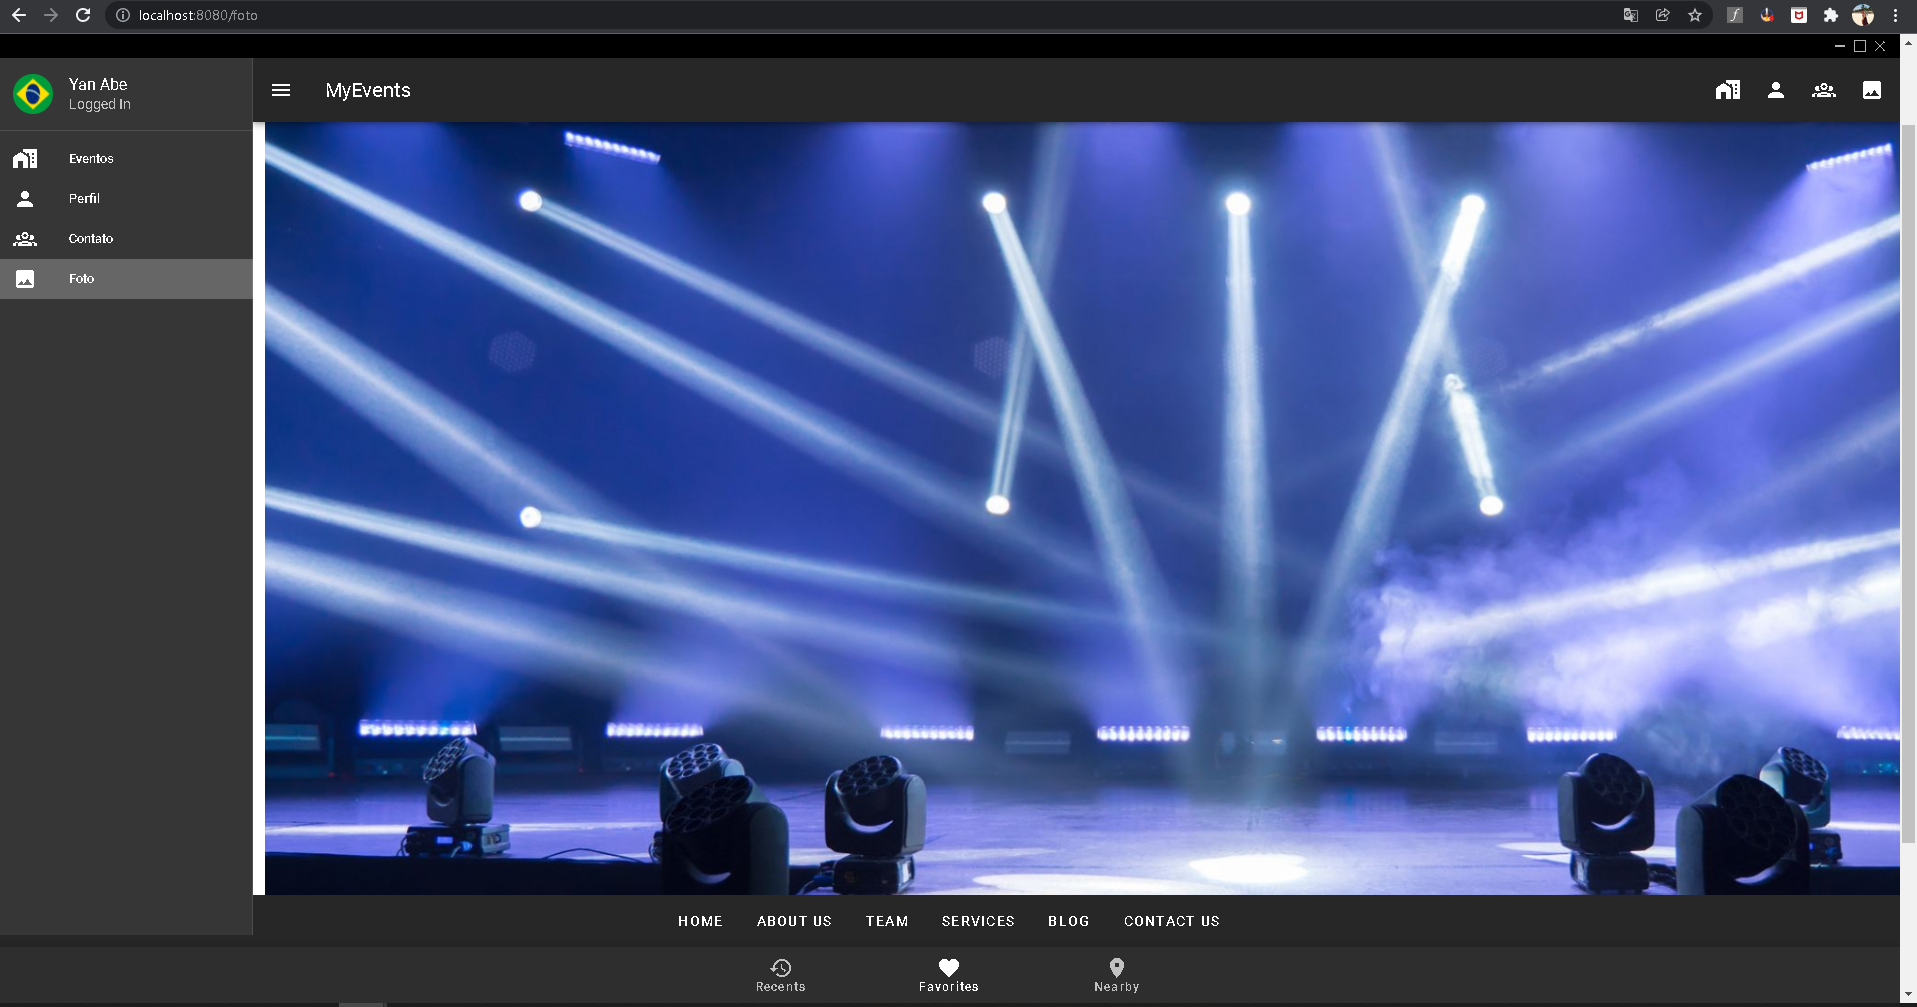Viewport: 1917px width, 1007px height.
Task: Click the Brazil flag avatar
Action: 33,94
